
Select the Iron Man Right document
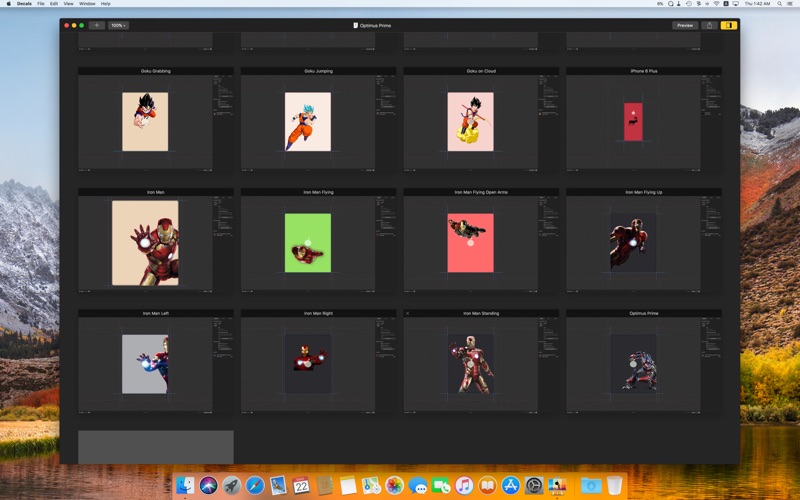pos(318,362)
